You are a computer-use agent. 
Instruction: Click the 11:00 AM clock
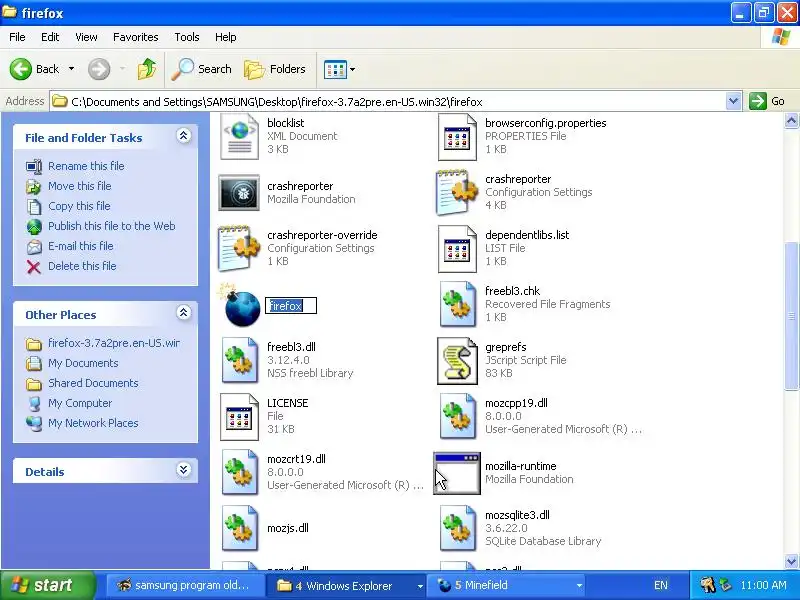(763, 586)
